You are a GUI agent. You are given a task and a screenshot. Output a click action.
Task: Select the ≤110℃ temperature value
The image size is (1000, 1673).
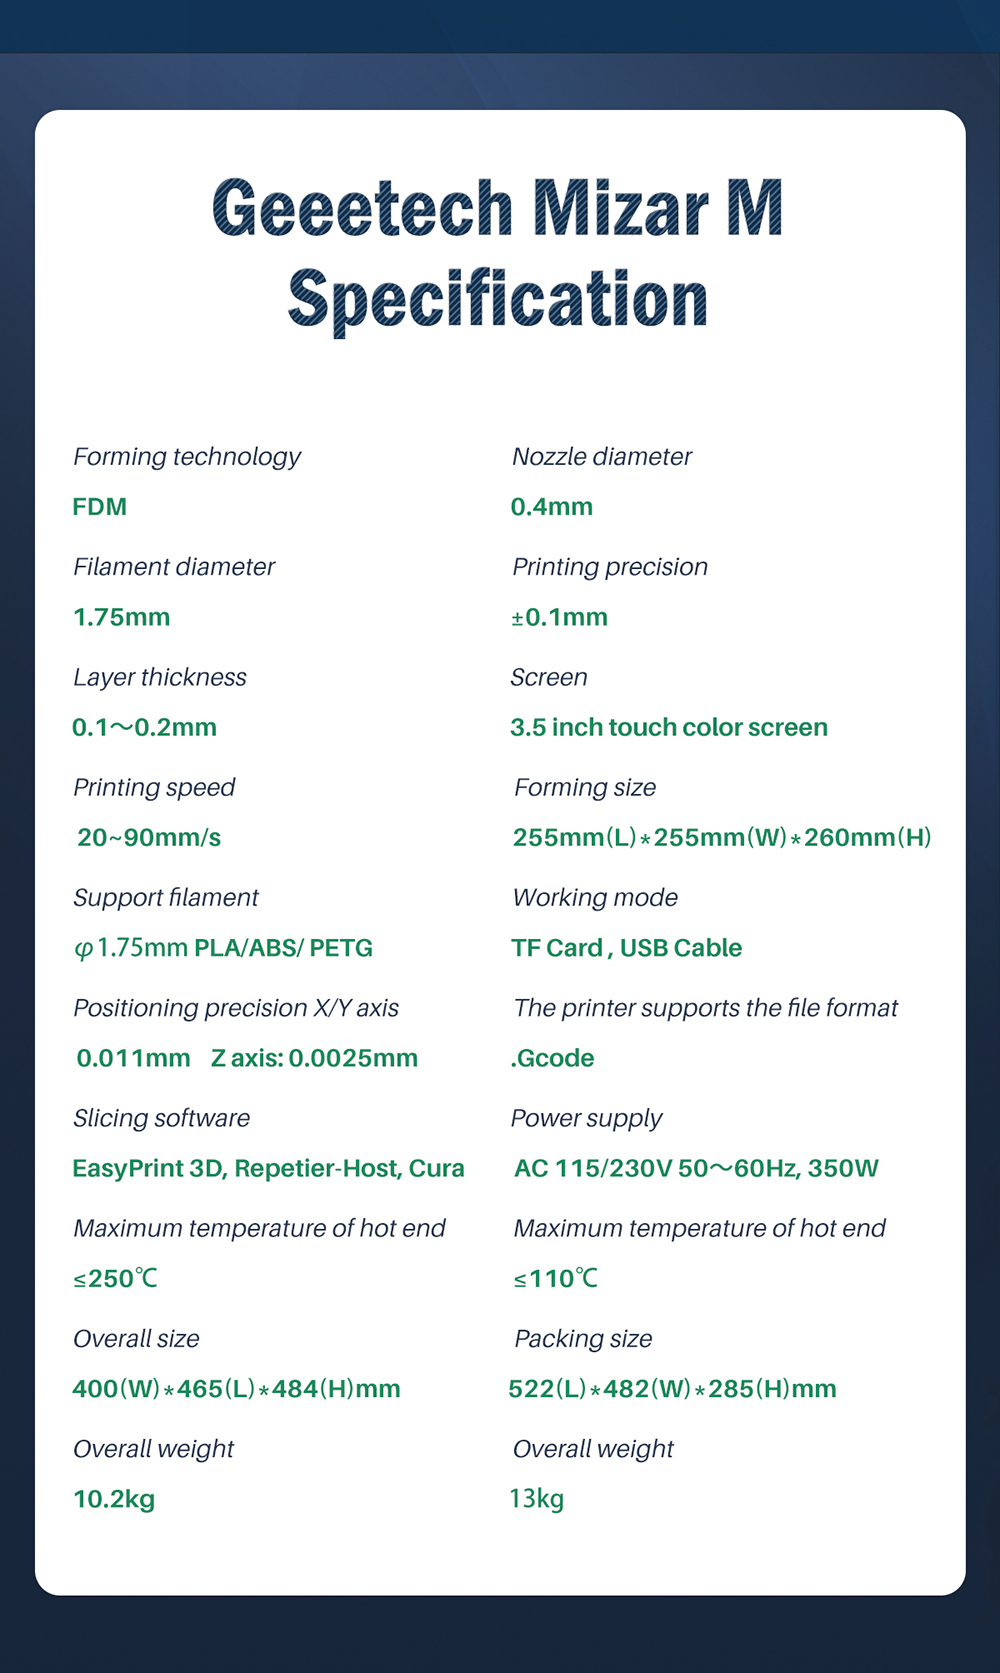pos(556,1279)
